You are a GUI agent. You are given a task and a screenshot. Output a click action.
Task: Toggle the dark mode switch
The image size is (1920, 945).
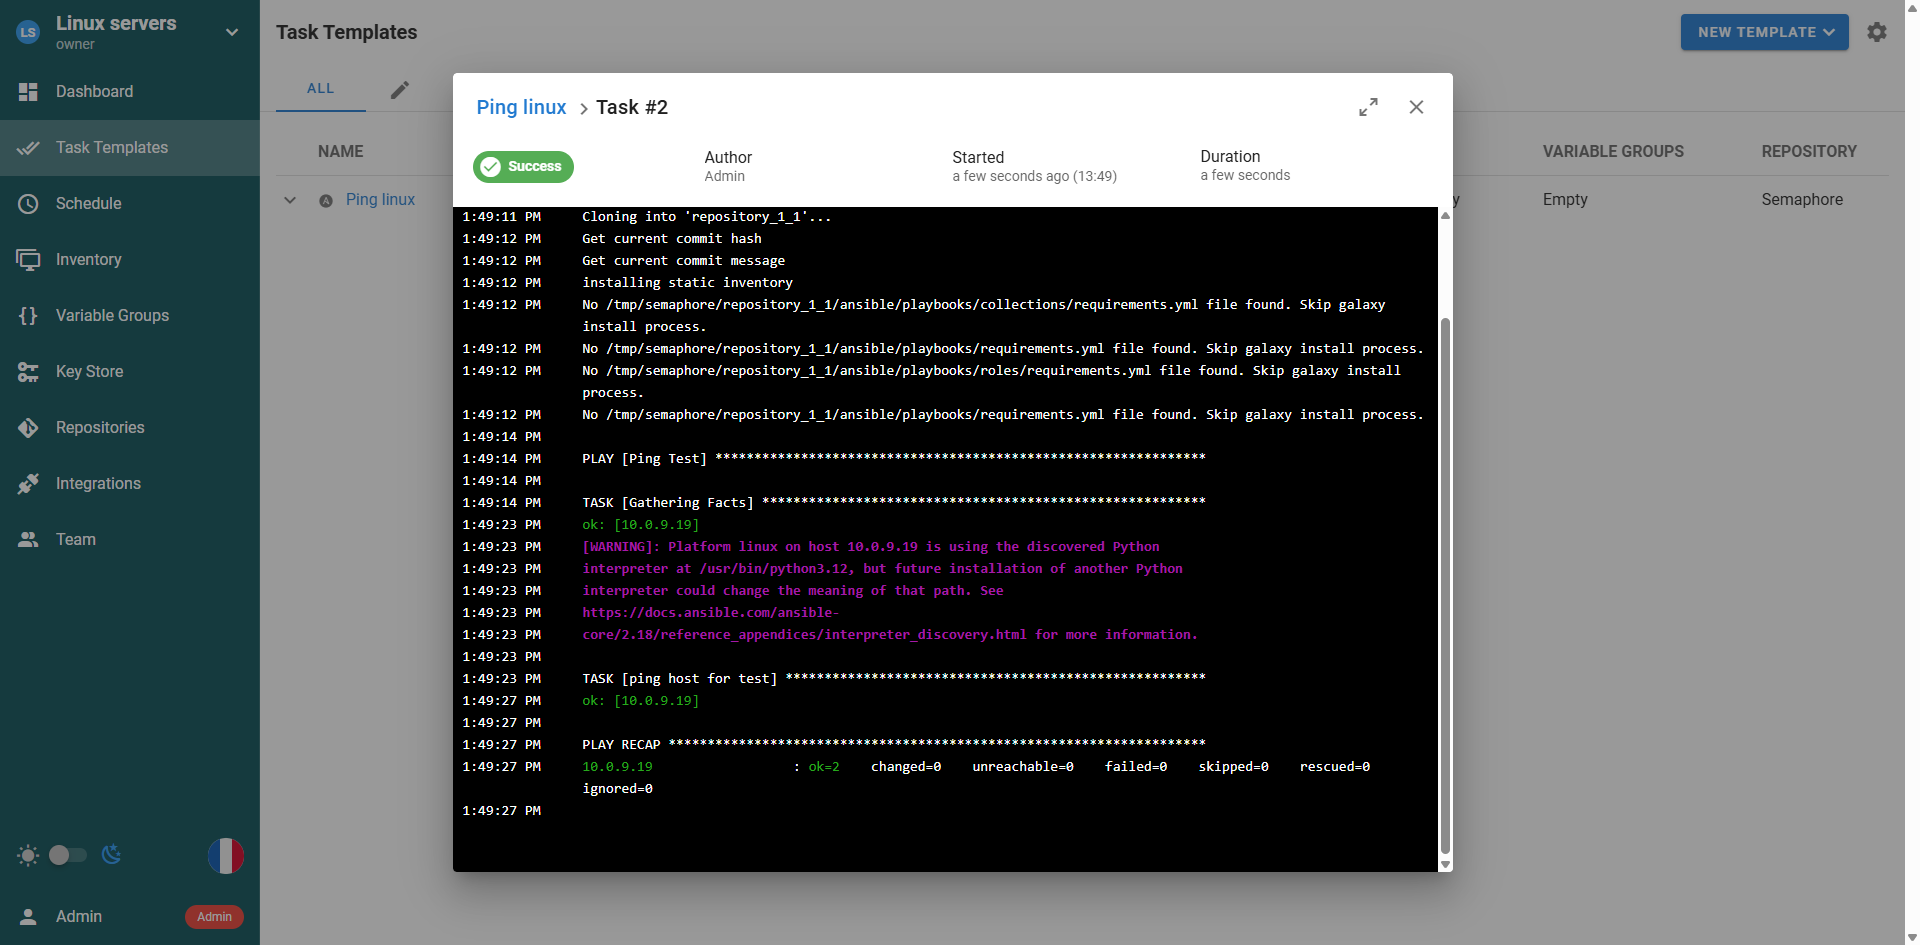(x=68, y=855)
